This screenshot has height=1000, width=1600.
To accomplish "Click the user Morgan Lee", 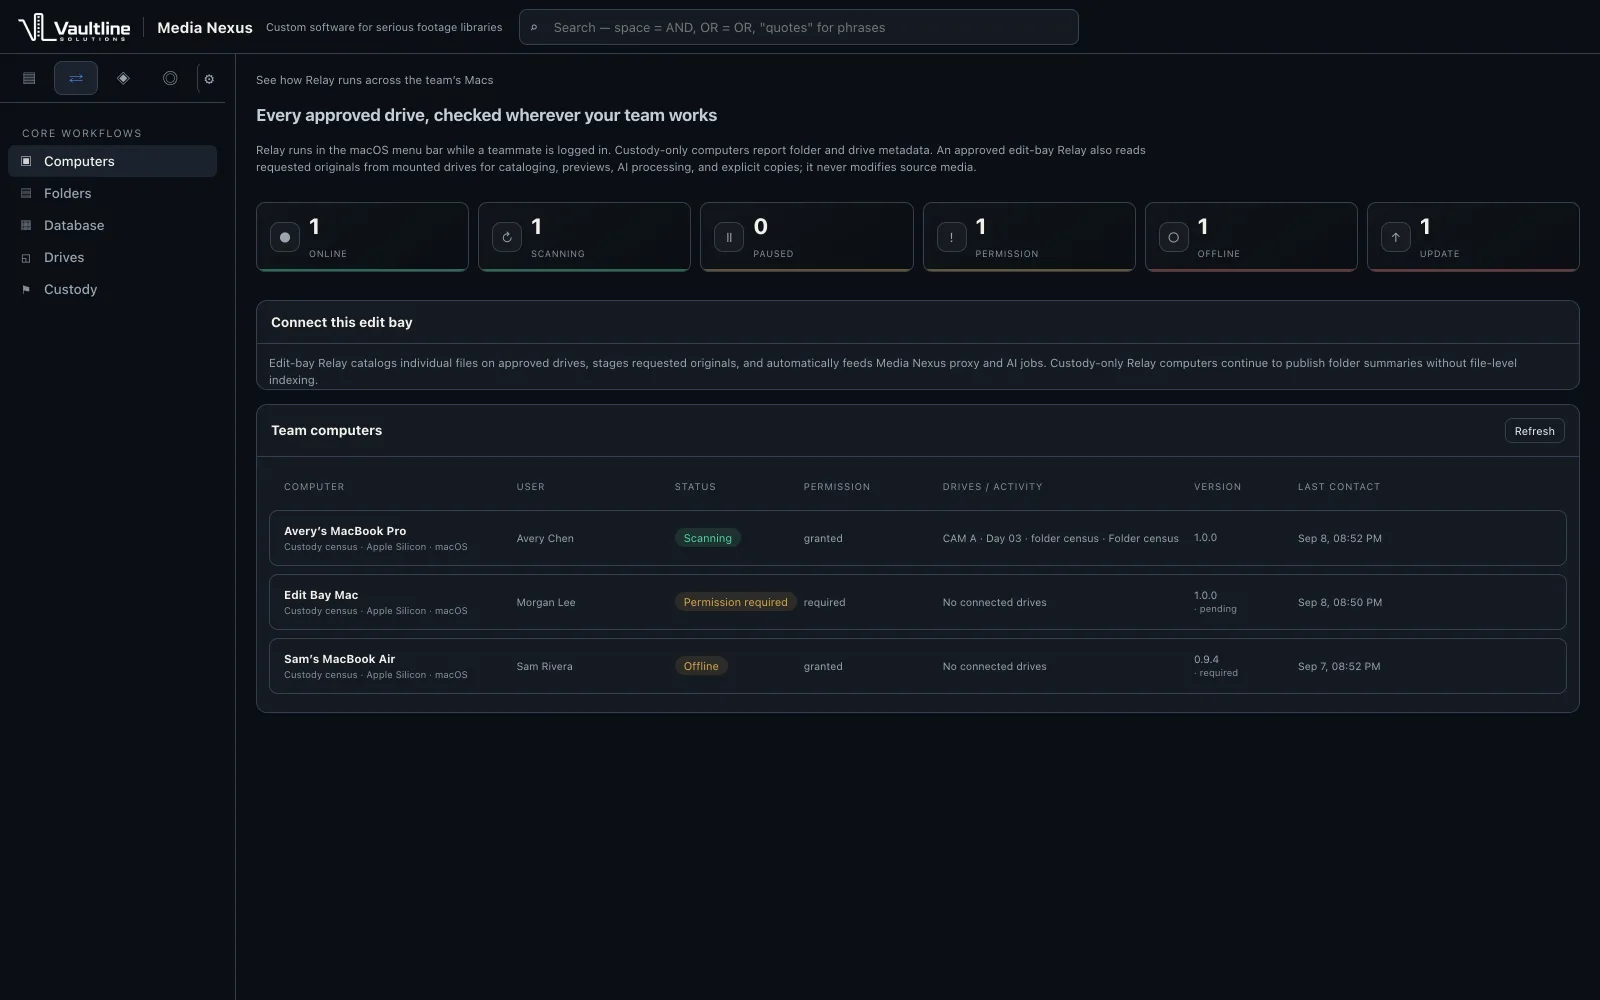I will pos(546,602).
